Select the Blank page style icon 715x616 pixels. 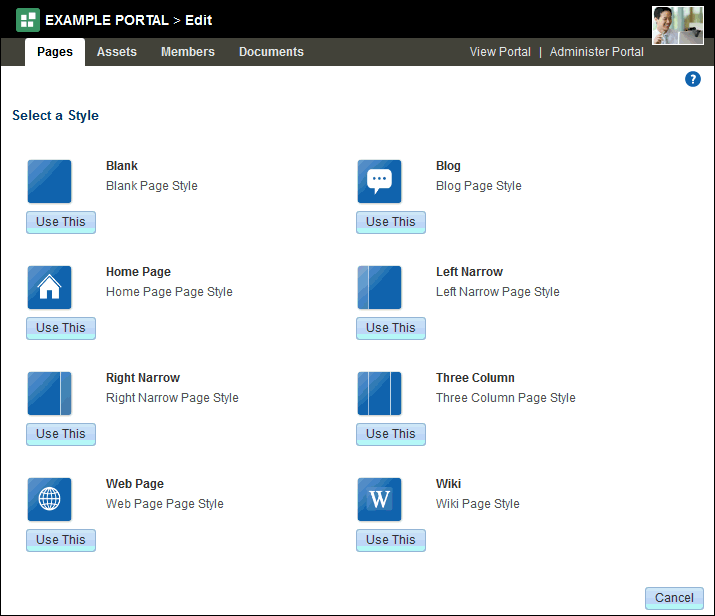(x=49, y=181)
